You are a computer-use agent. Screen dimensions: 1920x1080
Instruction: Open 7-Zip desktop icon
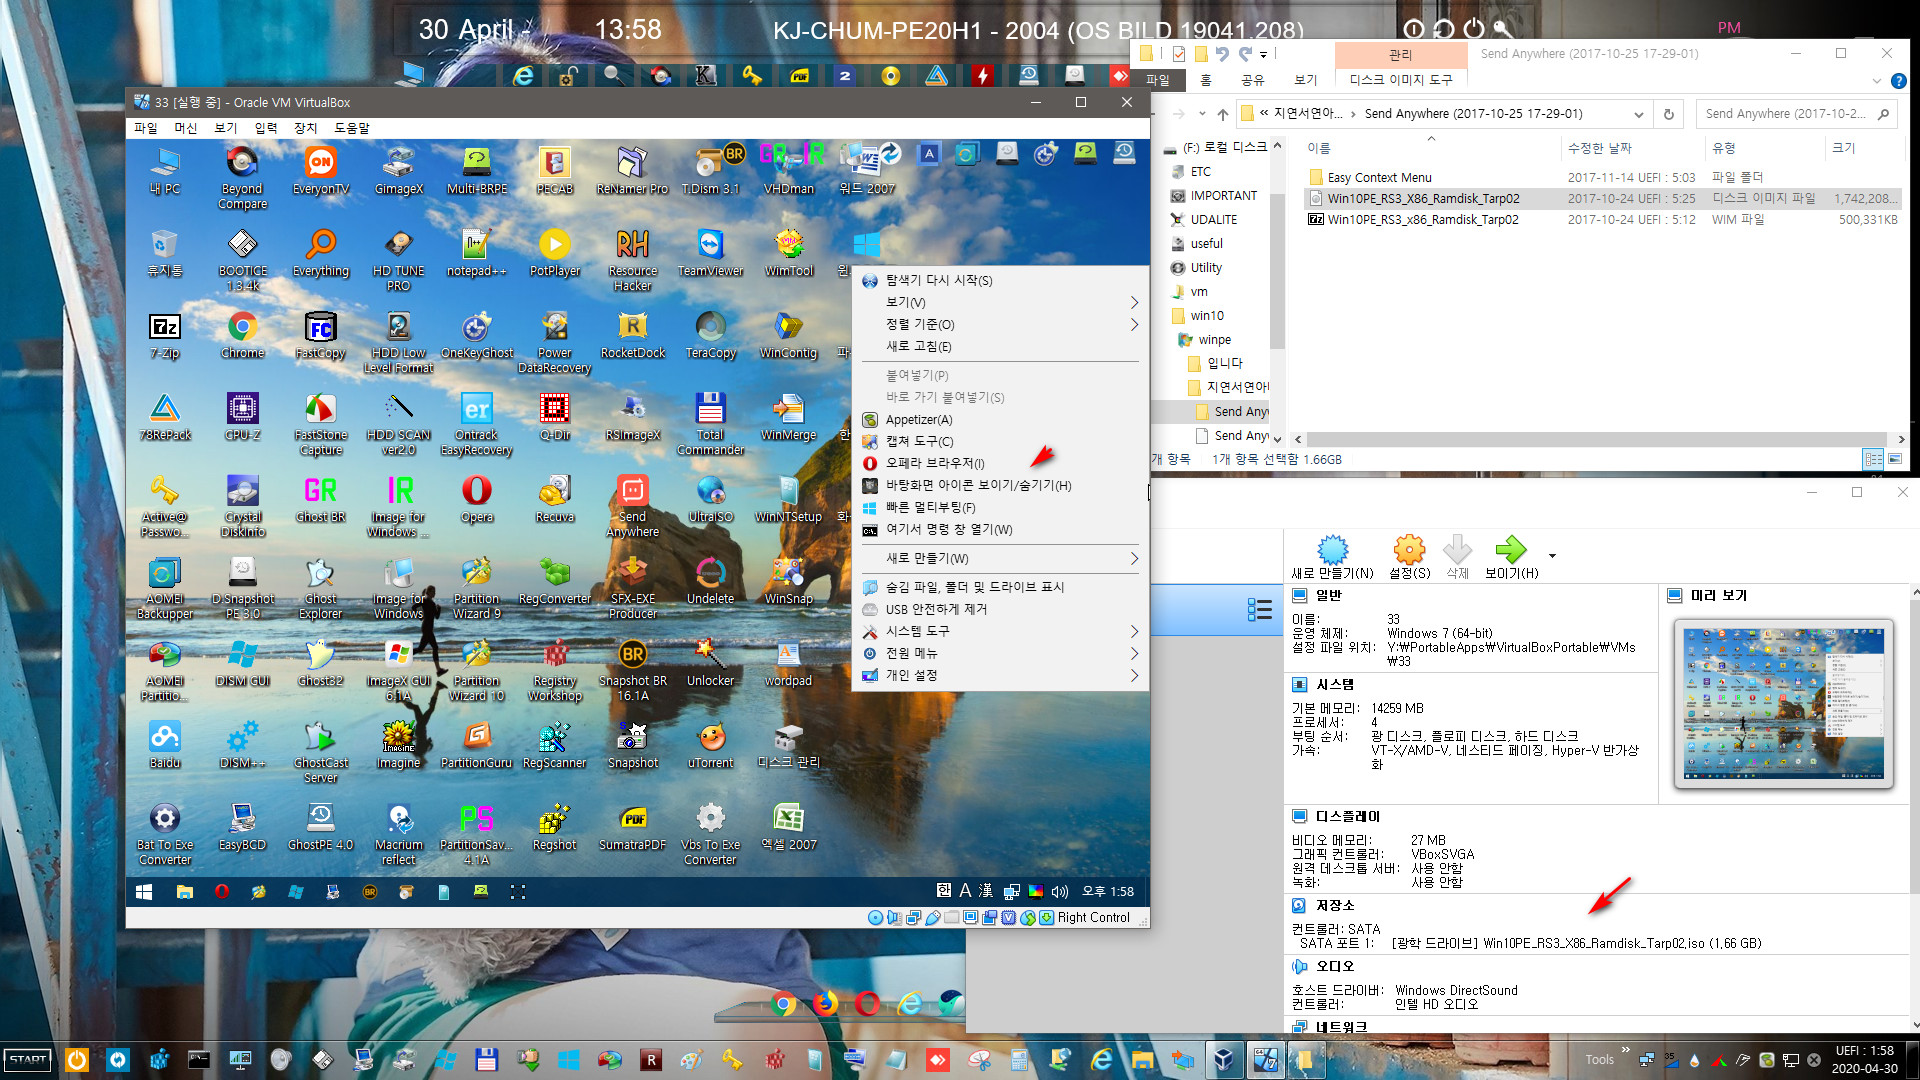coord(164,335)
